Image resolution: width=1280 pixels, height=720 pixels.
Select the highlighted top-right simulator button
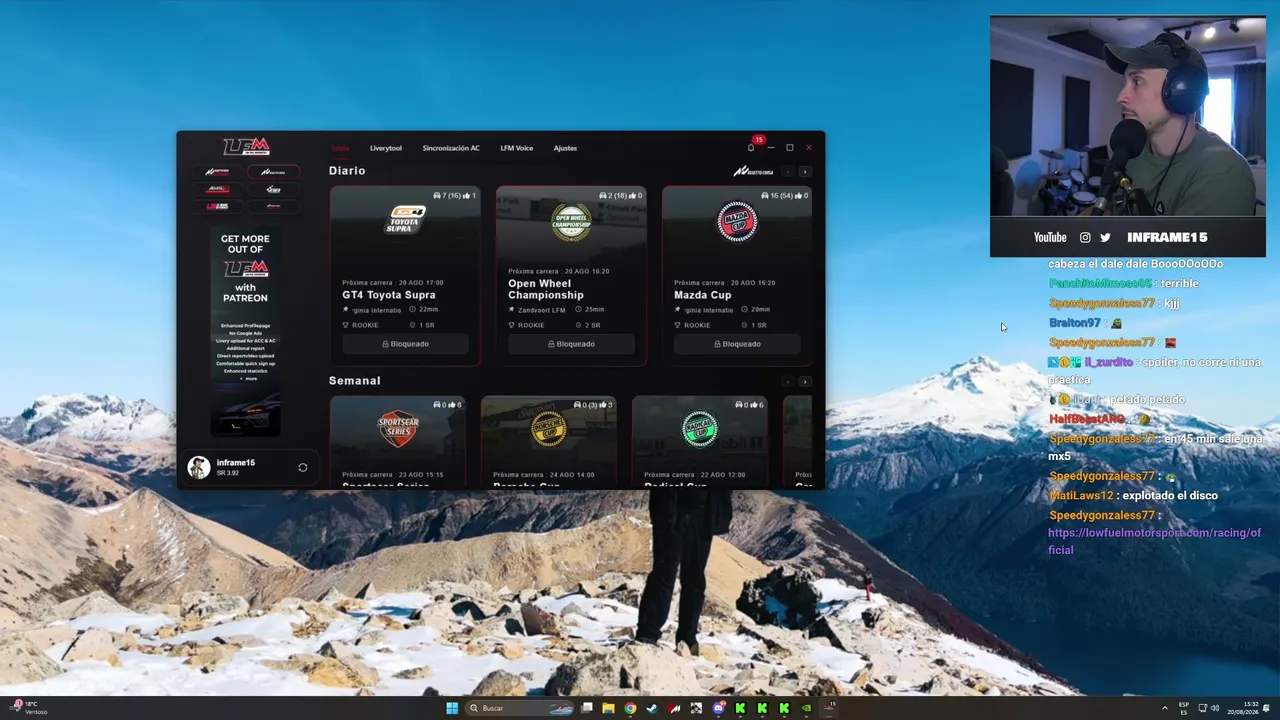coord(273,172)
